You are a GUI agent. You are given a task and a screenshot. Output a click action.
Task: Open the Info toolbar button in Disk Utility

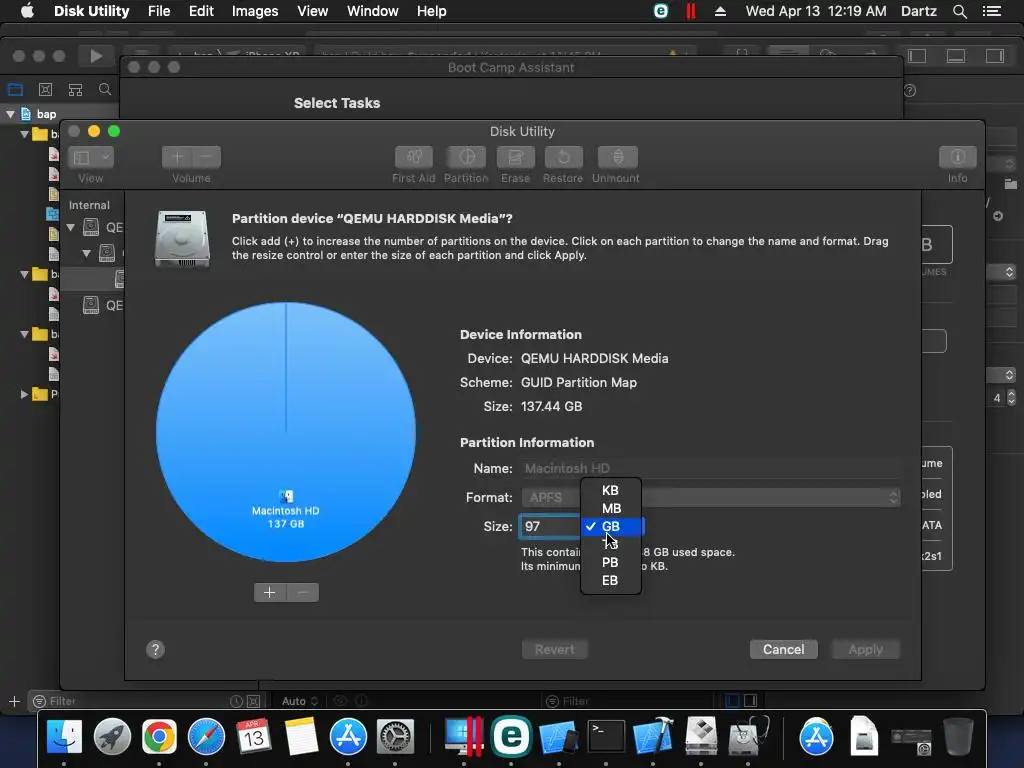[957, 157]
